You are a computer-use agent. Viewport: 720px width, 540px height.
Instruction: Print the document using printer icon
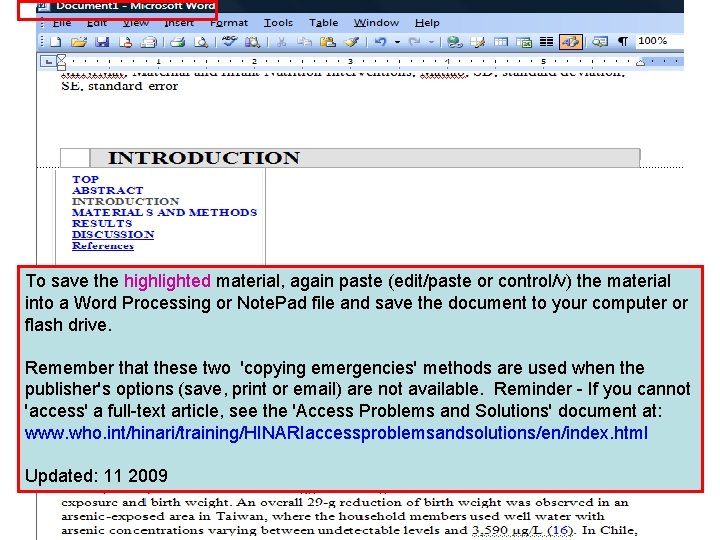pos(177,42)
